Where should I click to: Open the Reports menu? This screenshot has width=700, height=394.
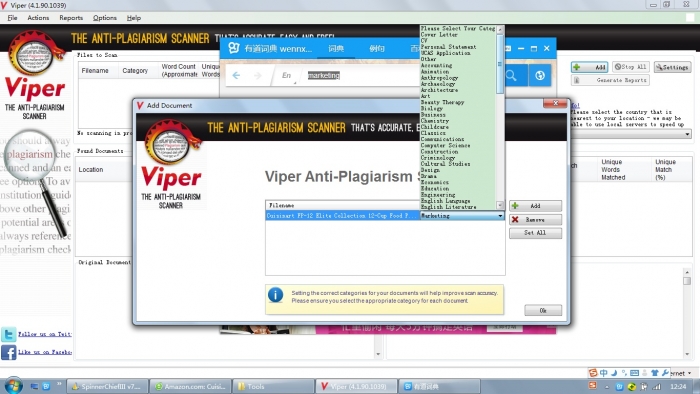pos(71,18)
